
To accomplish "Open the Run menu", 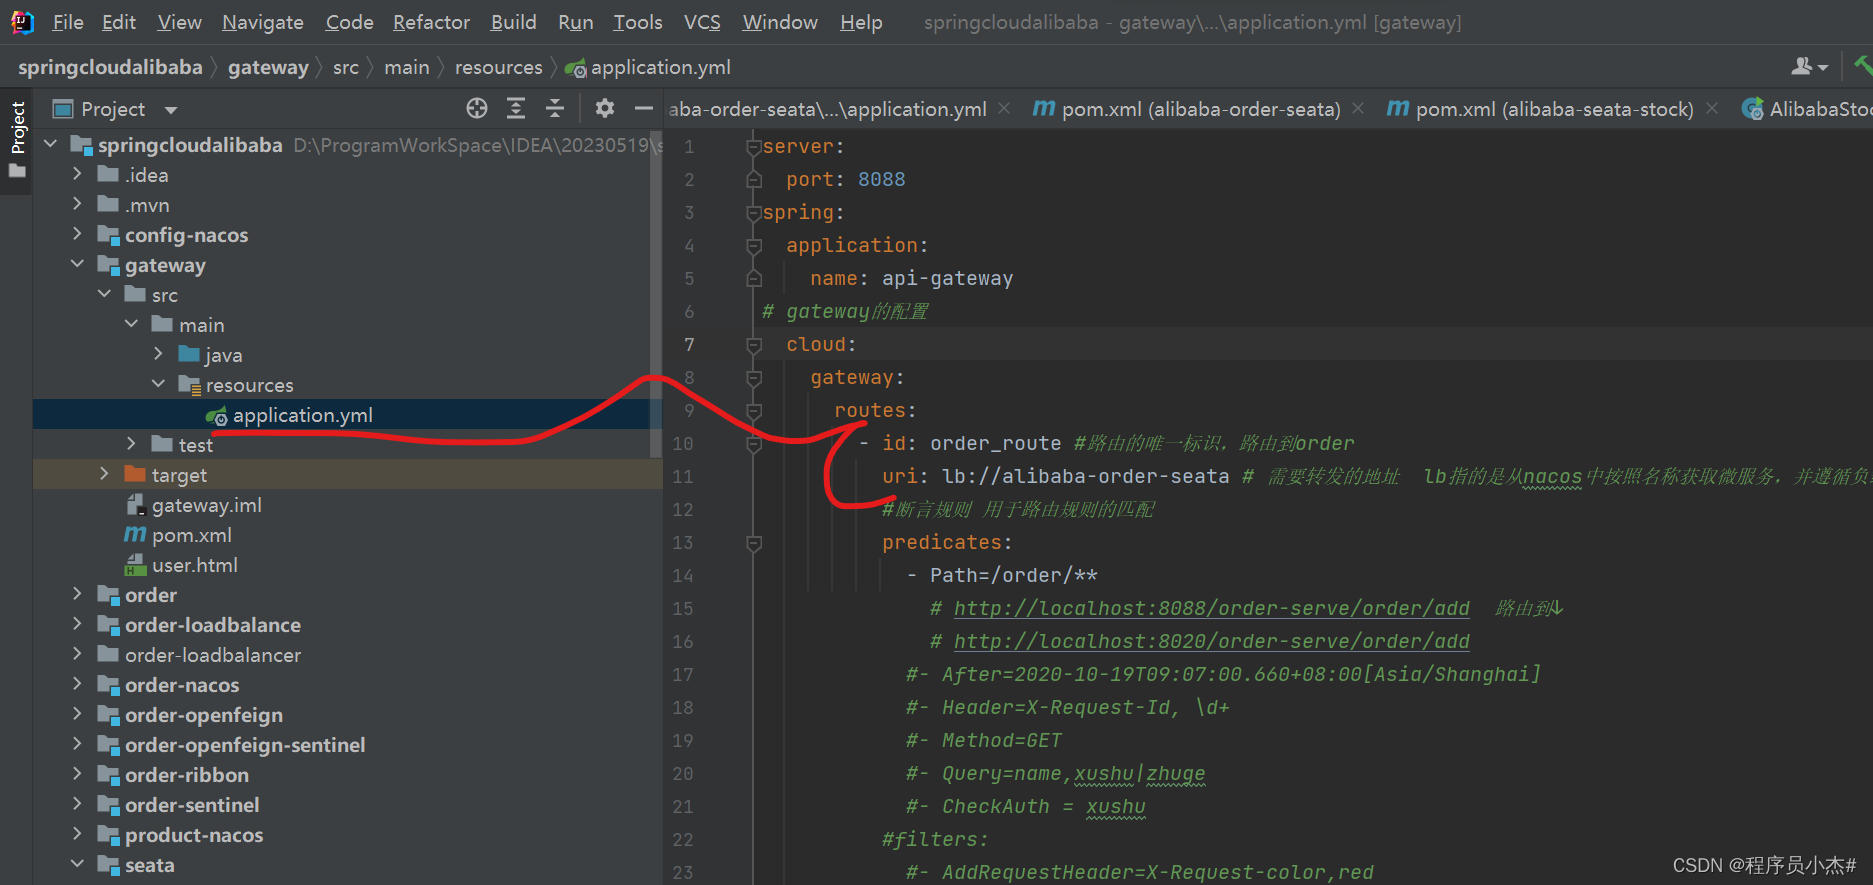I will pyautogui.click(x=576, y=22).
